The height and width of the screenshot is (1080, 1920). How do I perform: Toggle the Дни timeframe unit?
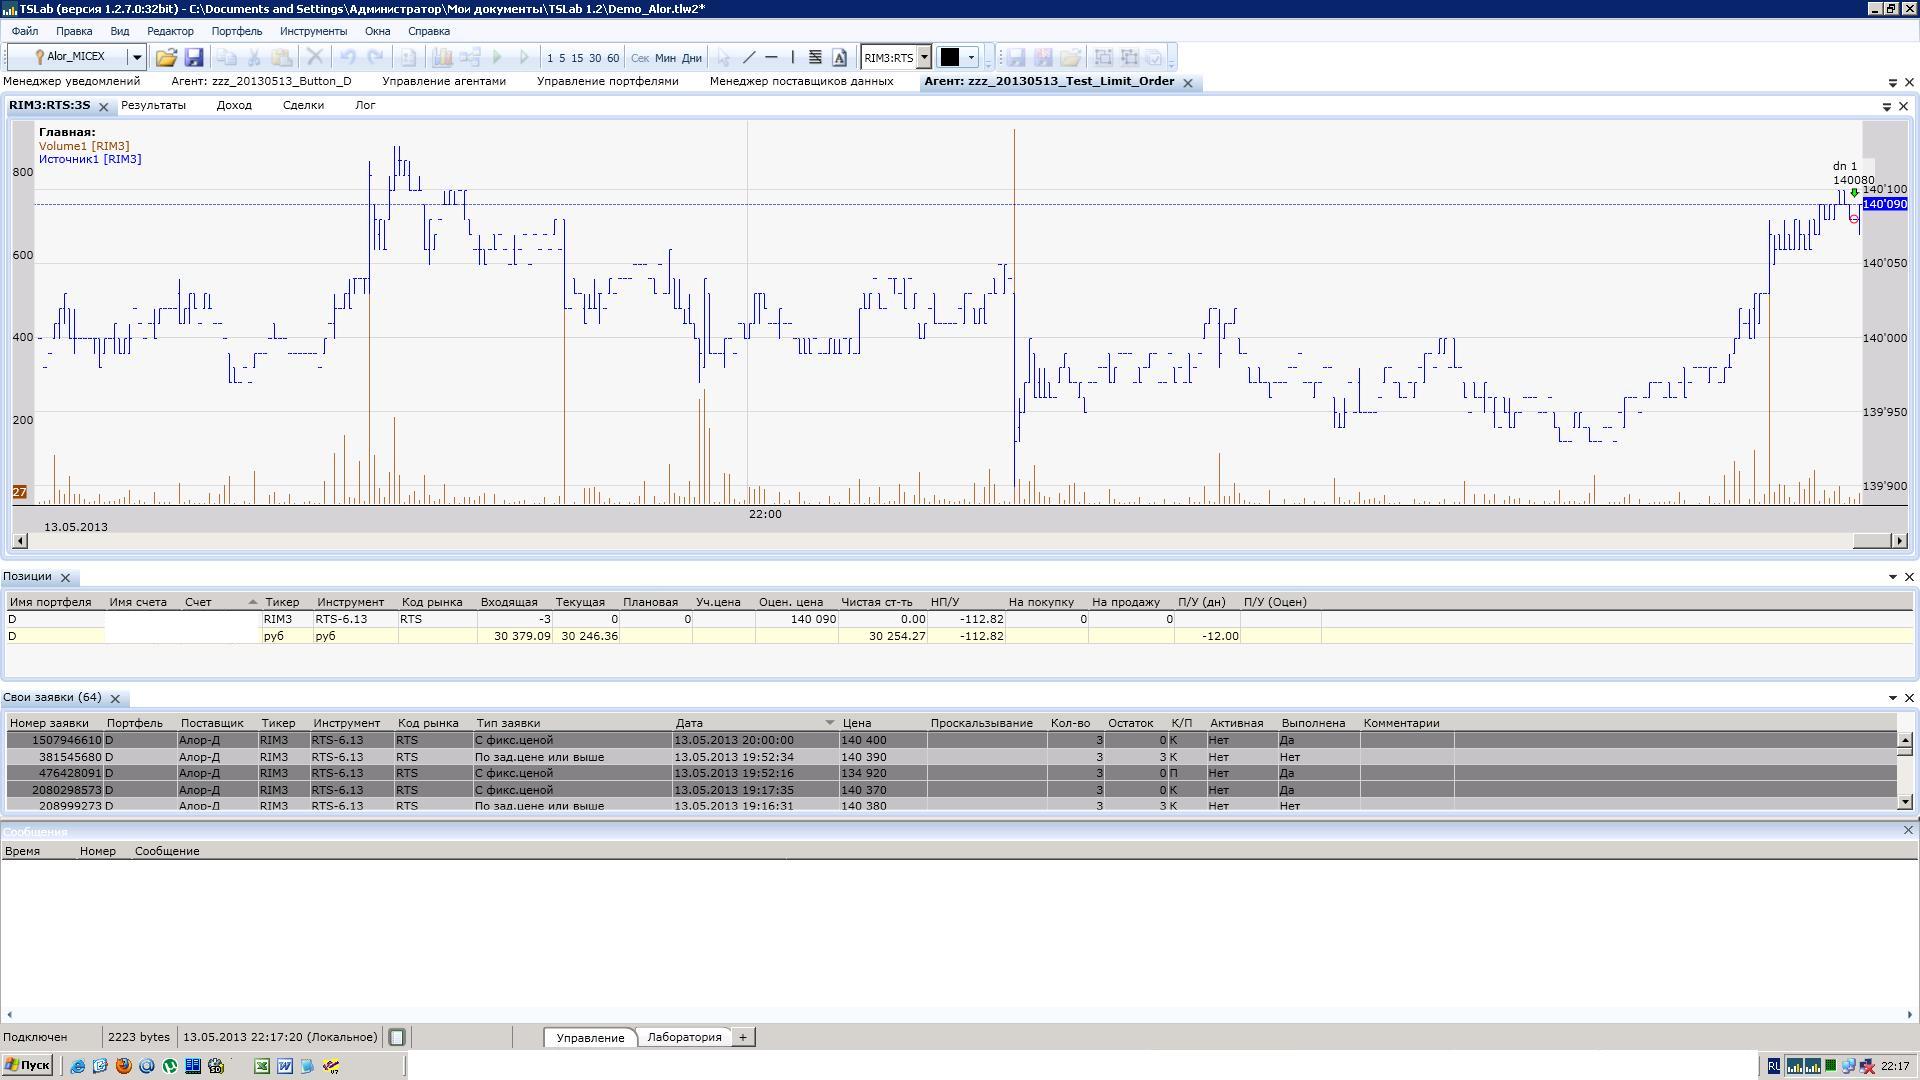pyautogui.click(x=692, y=58)
